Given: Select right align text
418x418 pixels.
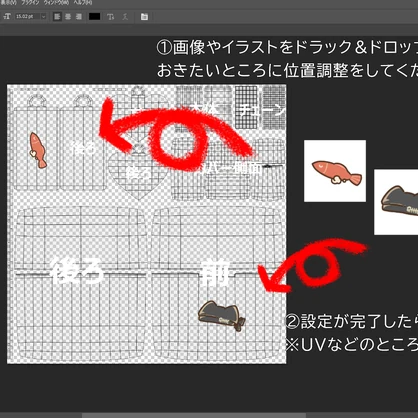Looking at the screenshot, I should pos(79,16).
